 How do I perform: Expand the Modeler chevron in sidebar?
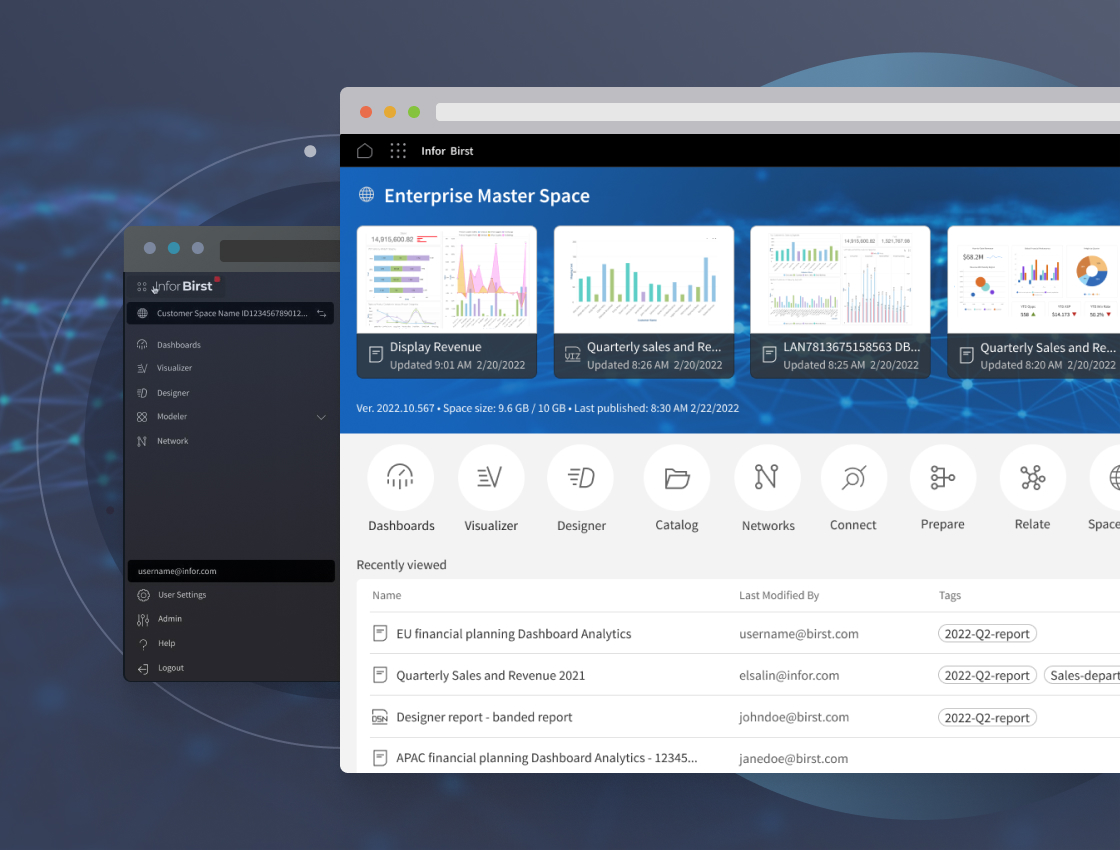pos(321,417)
